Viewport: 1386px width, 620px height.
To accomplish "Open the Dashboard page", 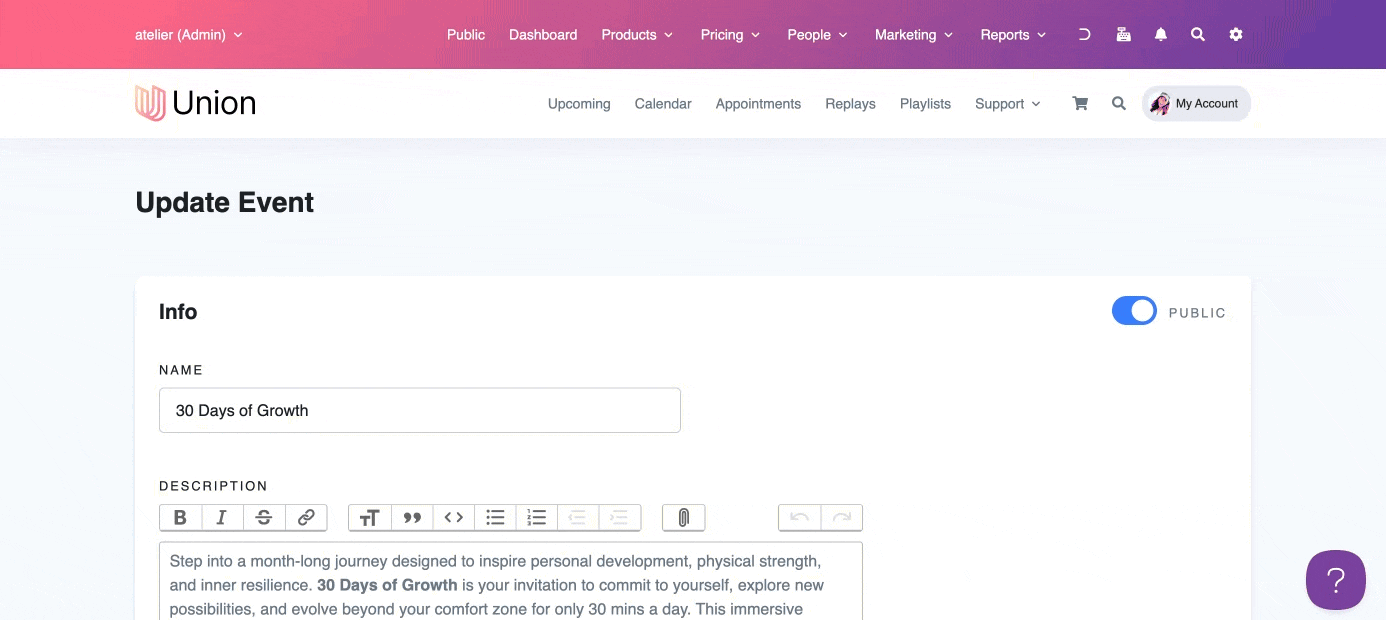I will pos(543,34).
